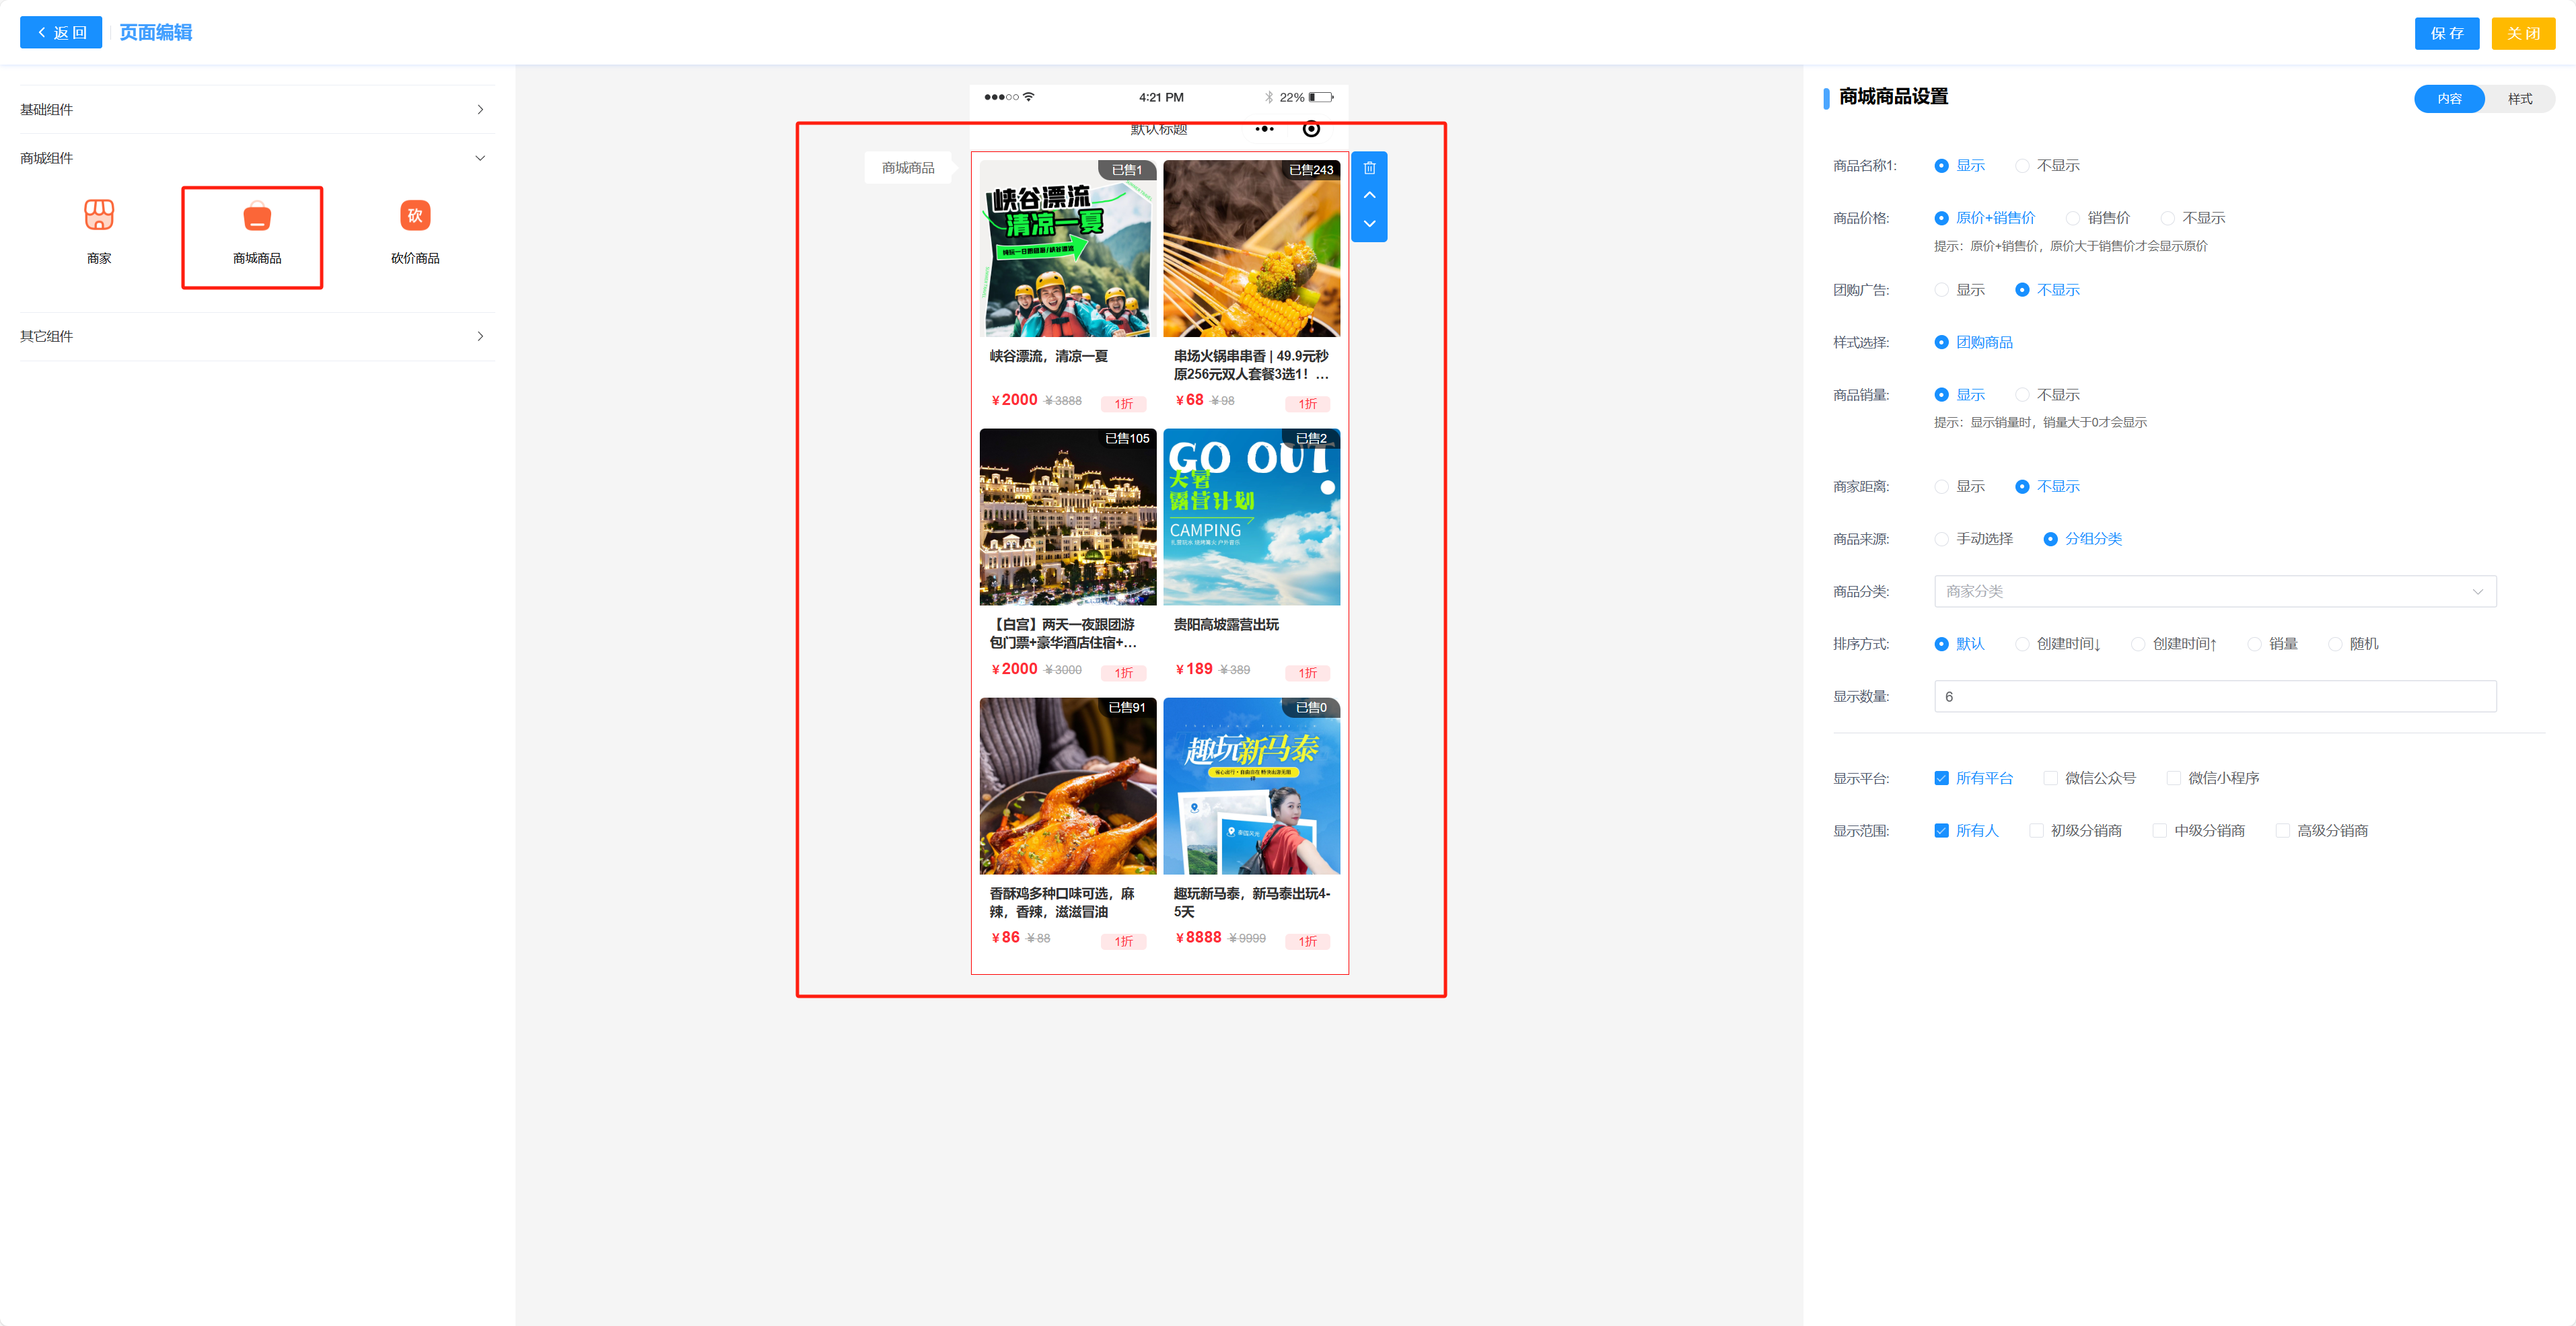Click the 返回 button

click(x=61, y=33)
